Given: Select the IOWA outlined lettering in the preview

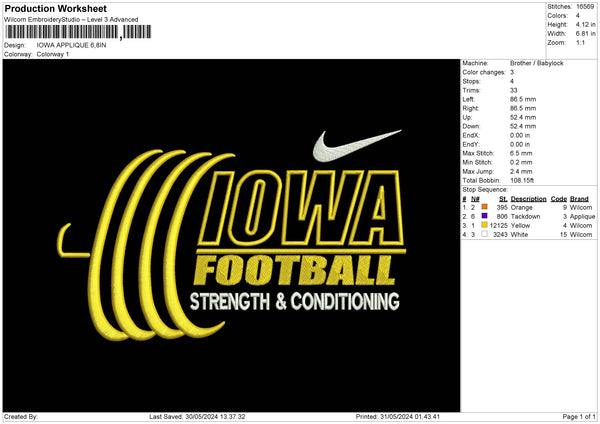Looking at the screenshot, I should [x=301, y=208].
